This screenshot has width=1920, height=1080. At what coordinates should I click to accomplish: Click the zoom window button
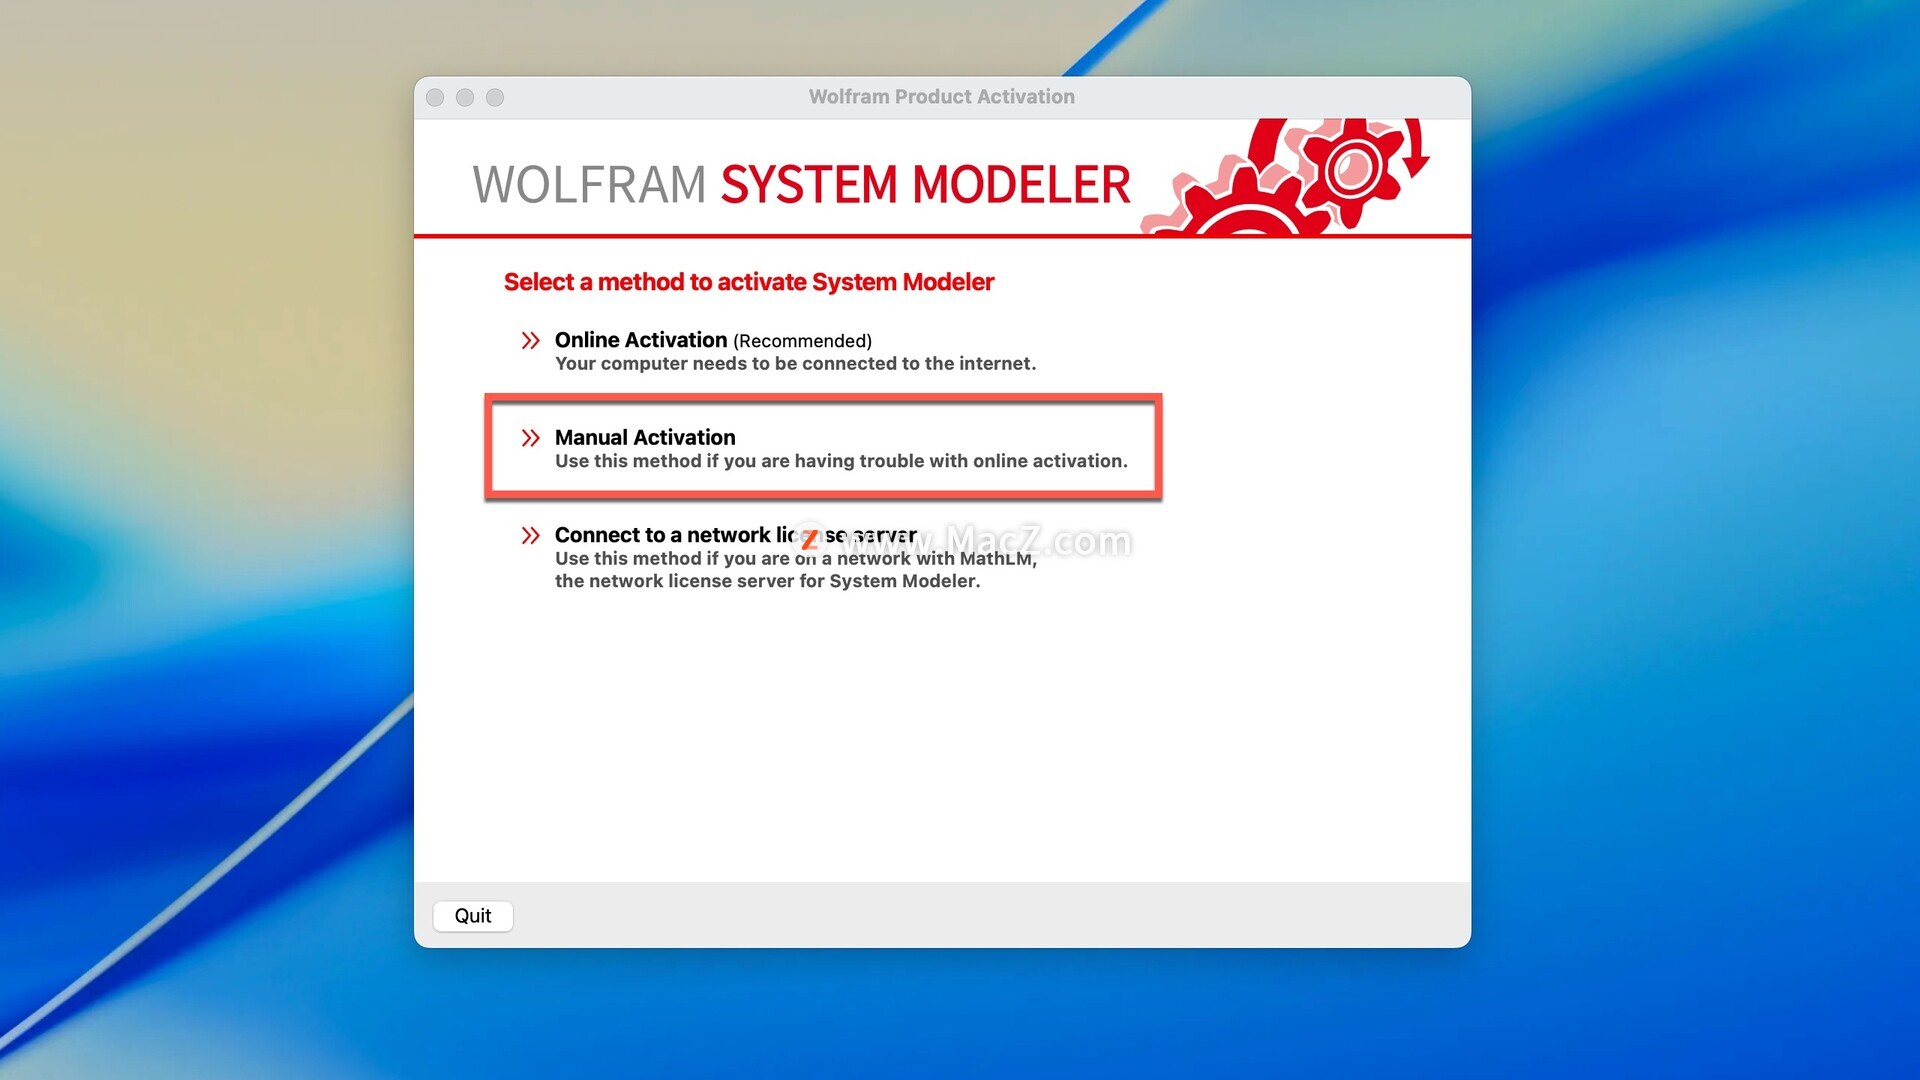point(495,97)
